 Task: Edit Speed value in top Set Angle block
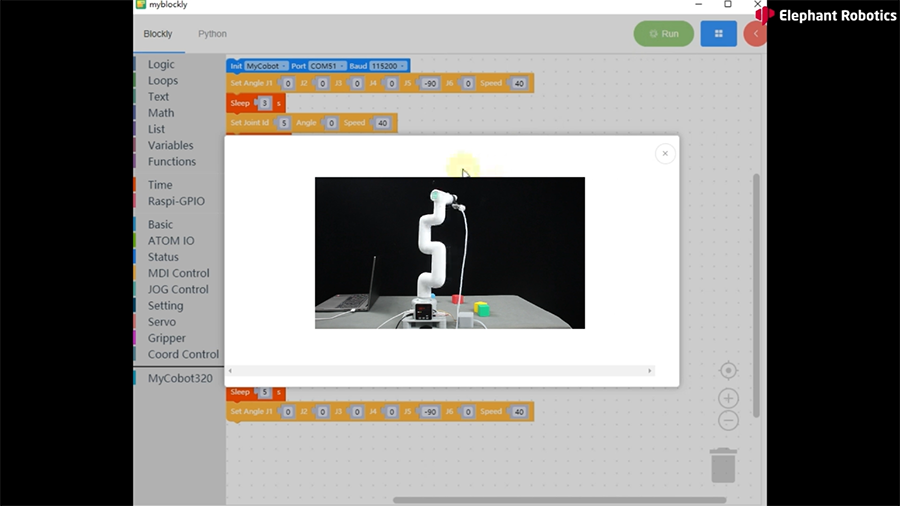pos(519,83)
